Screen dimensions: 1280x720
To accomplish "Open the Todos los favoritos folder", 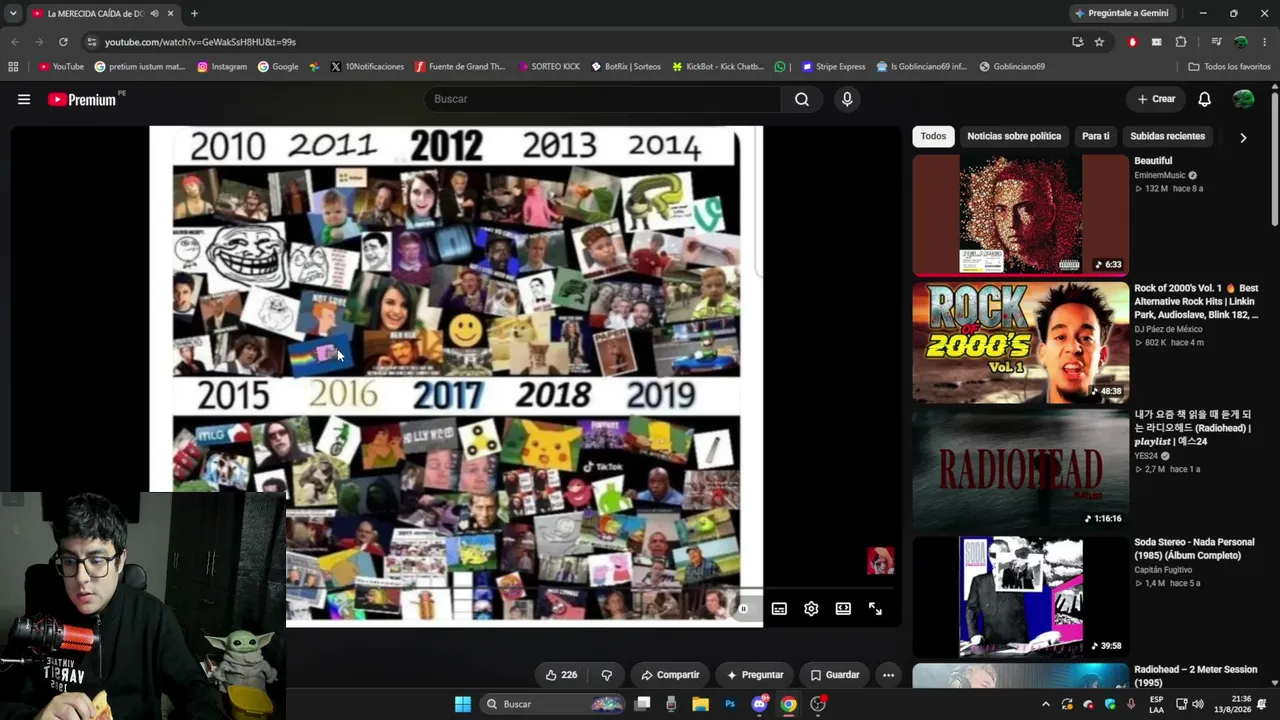I will pyautogui.click(x=1229, y=67).
